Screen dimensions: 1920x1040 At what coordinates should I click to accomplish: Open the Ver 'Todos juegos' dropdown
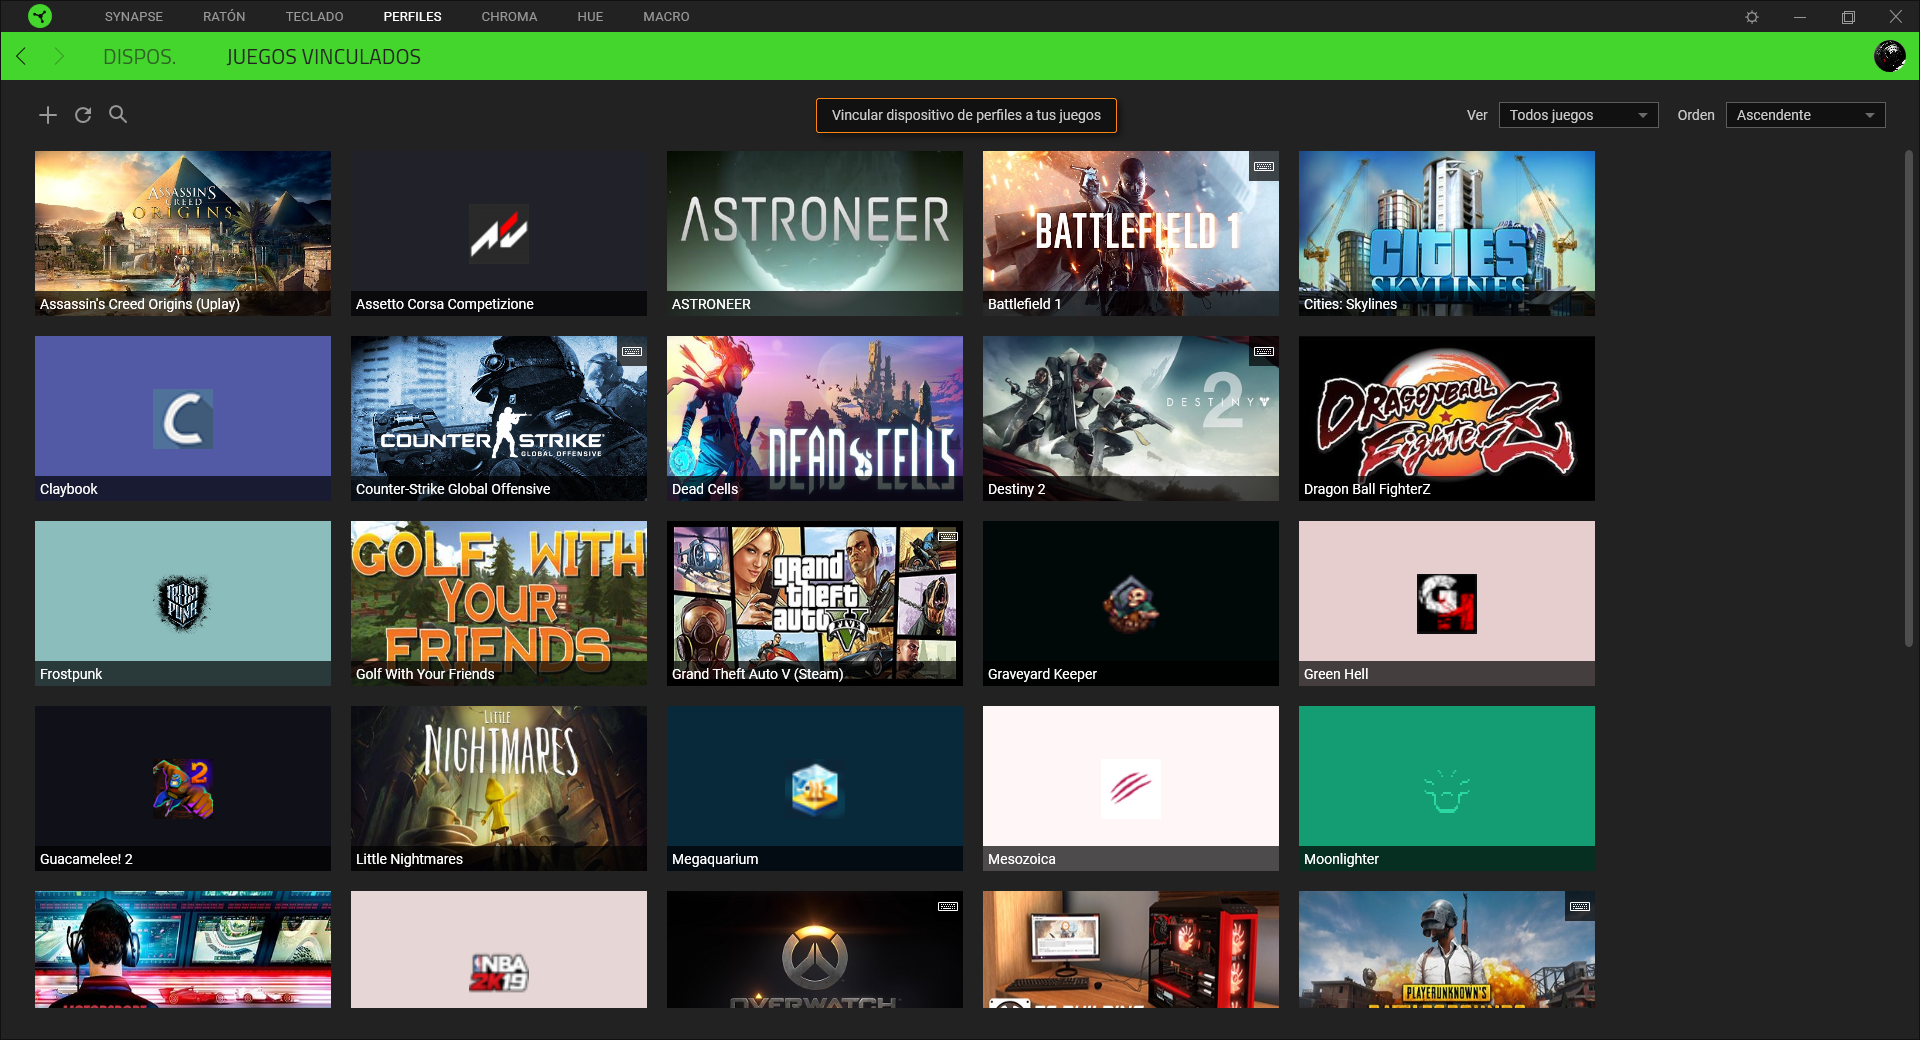pos(1578,115)
